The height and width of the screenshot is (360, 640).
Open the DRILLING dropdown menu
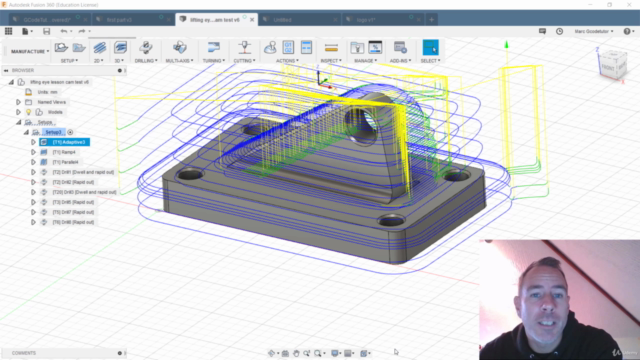click(x=146, y=60)
